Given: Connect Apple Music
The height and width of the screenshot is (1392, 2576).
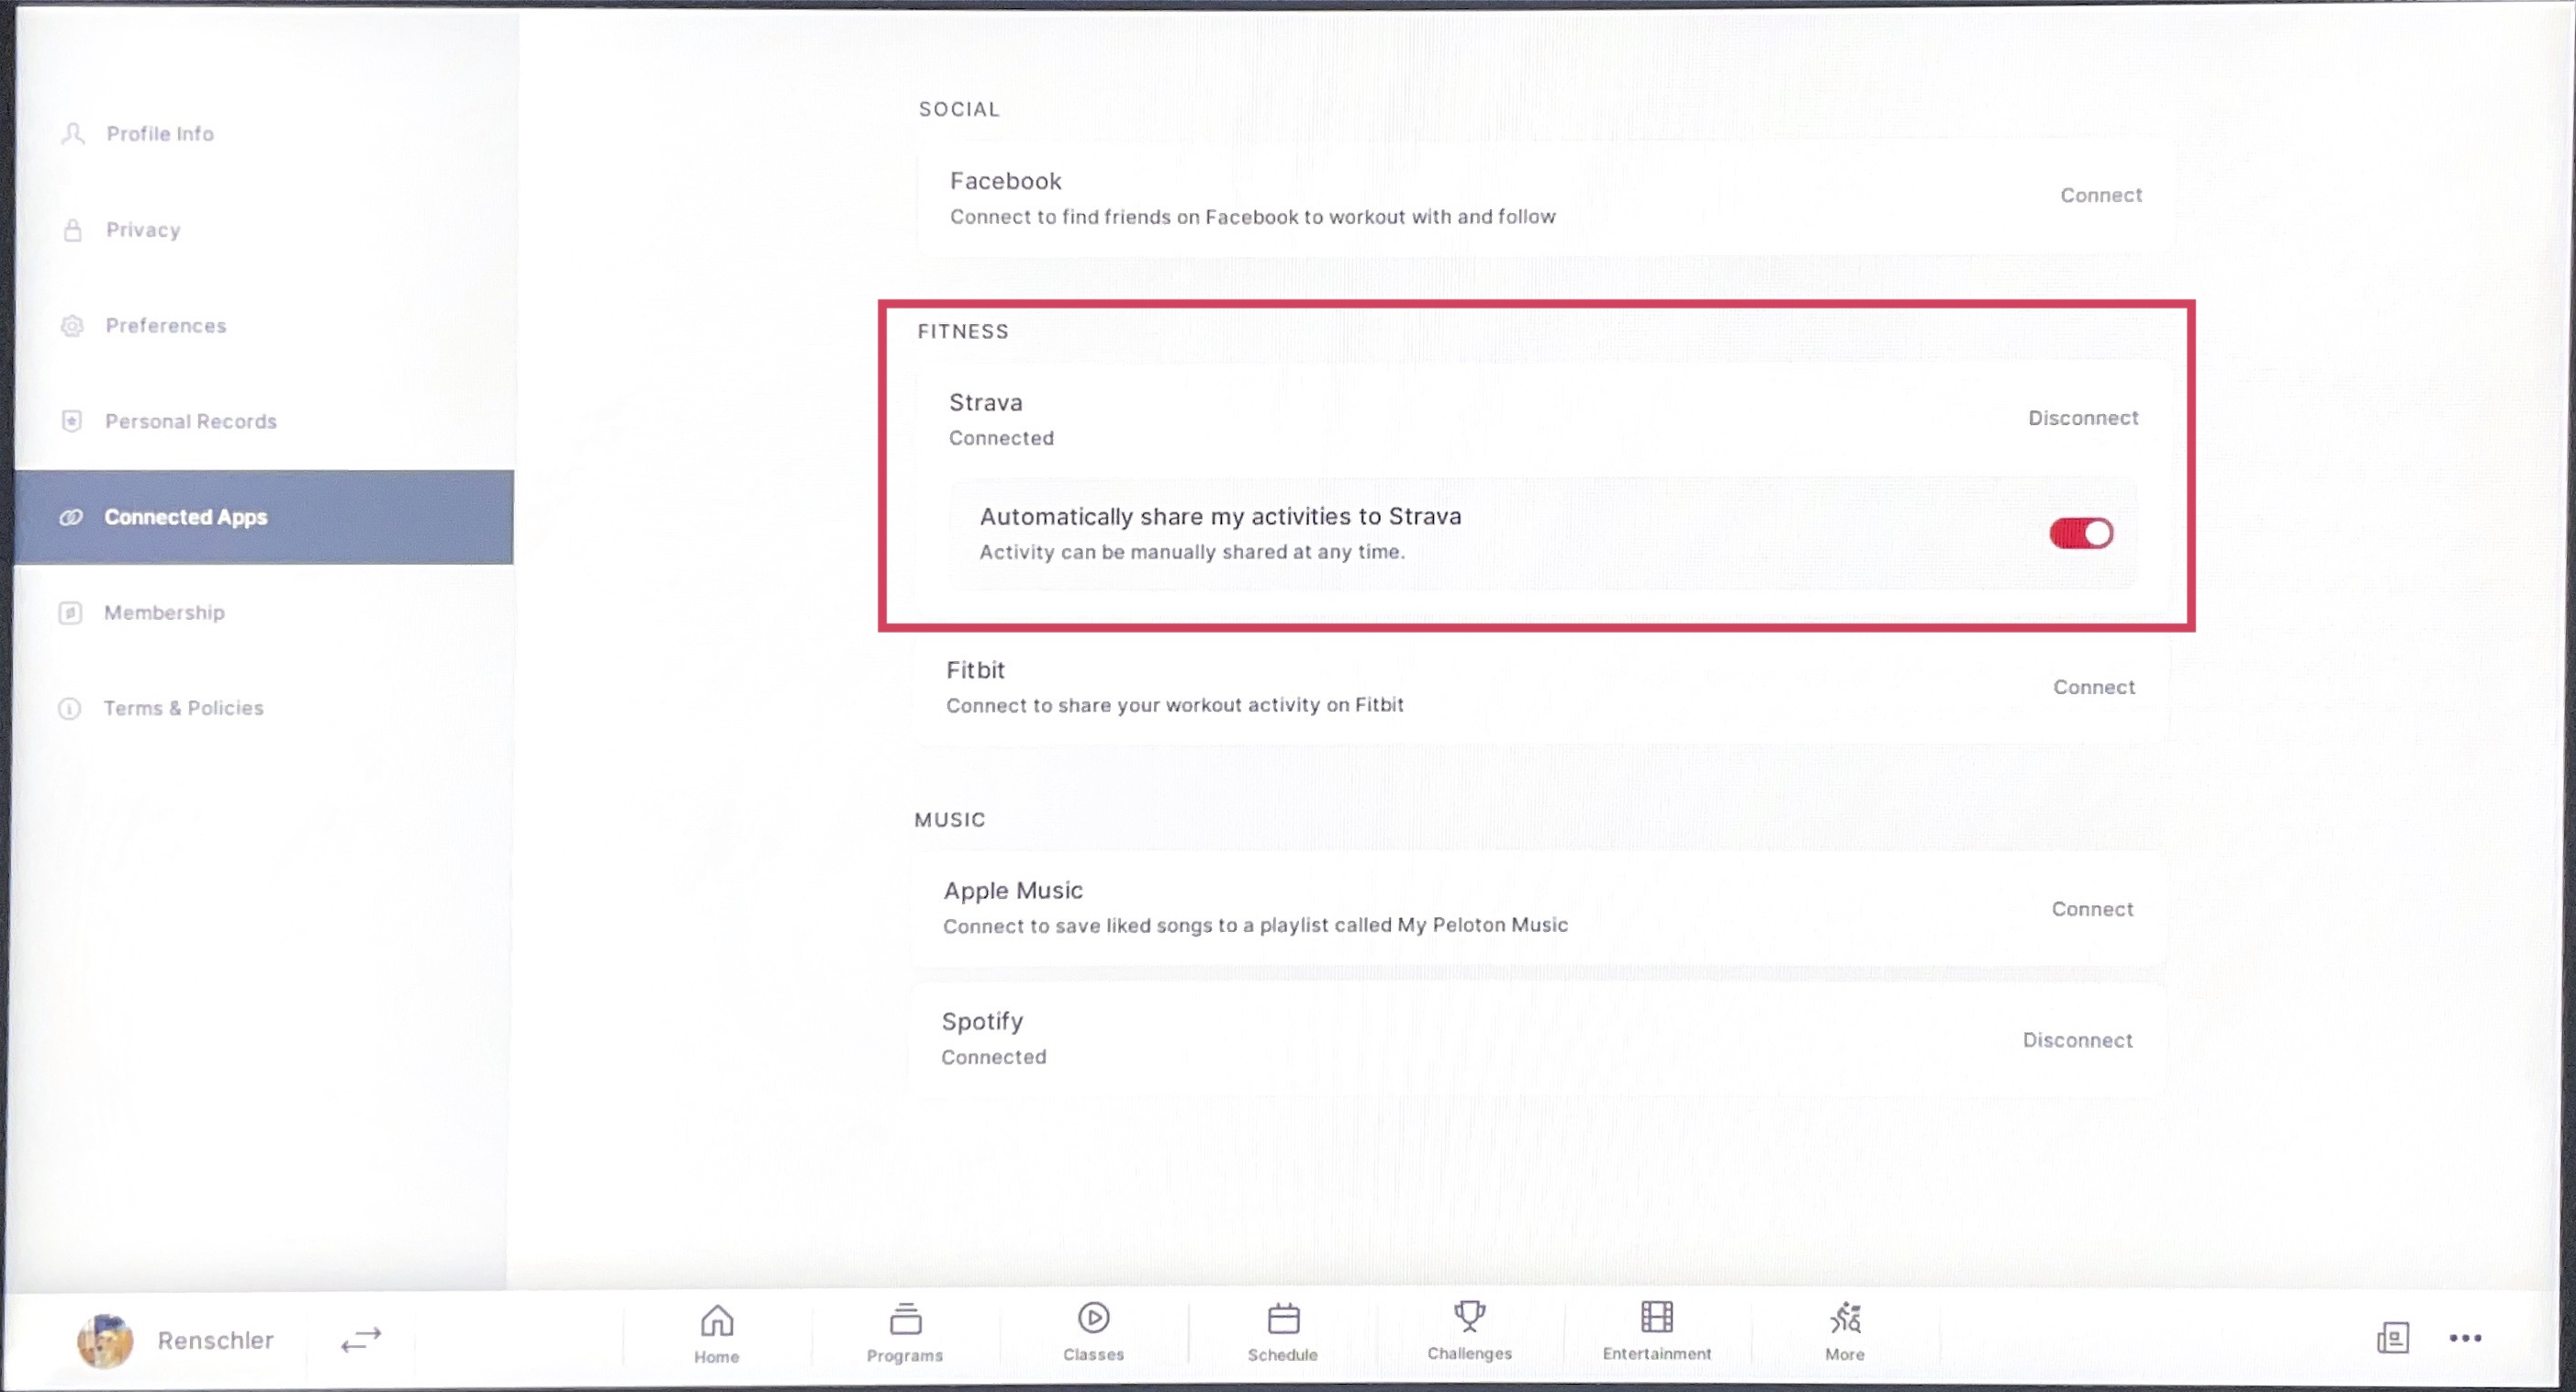Looking at the screenshot, I should tap(2092, 910).
